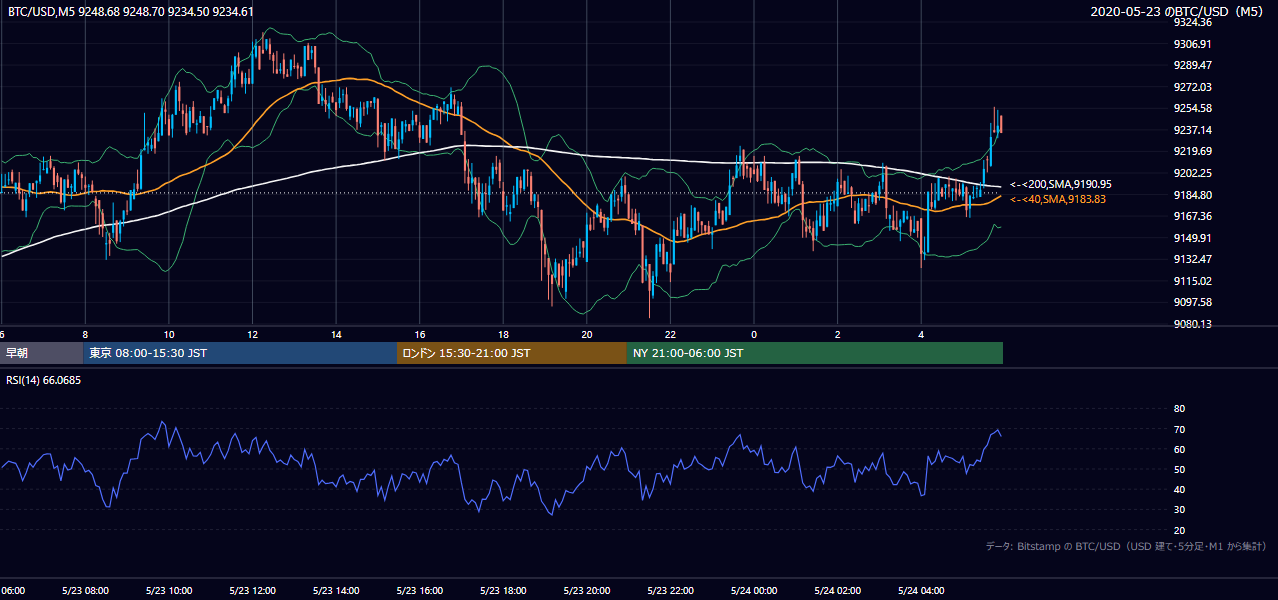
Task: Click the Bitstamp data source note
Action: pyautogui.click(x=1126, y=546)
